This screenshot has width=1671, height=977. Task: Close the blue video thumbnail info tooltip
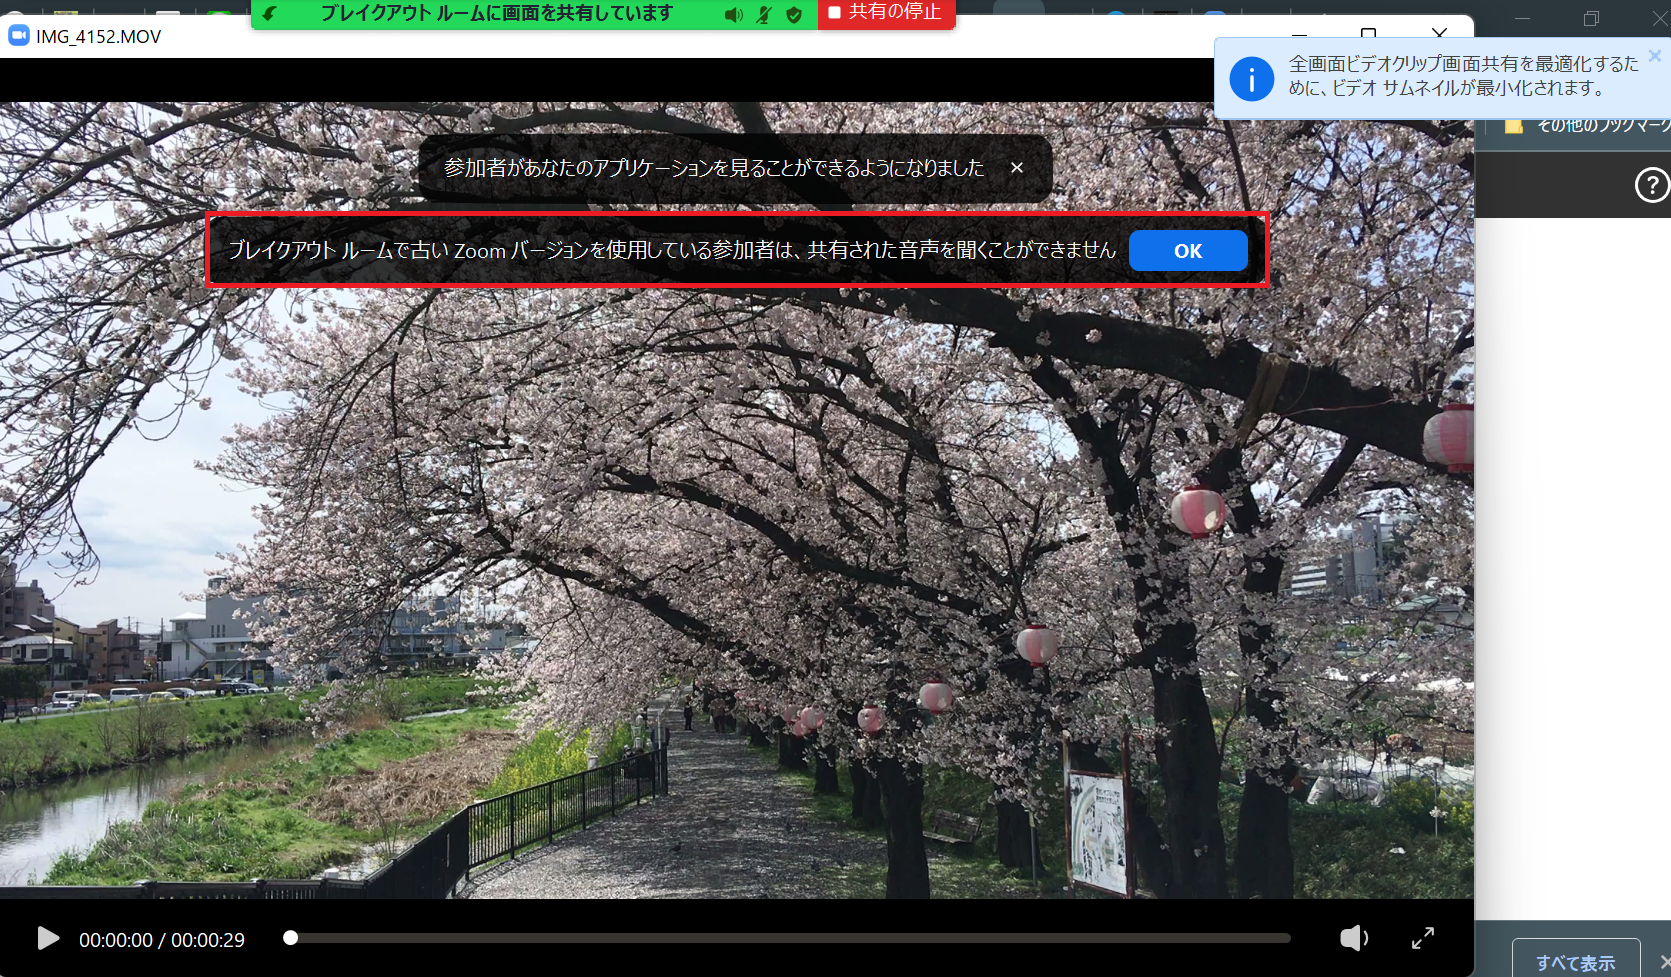tap(1654, 57)
